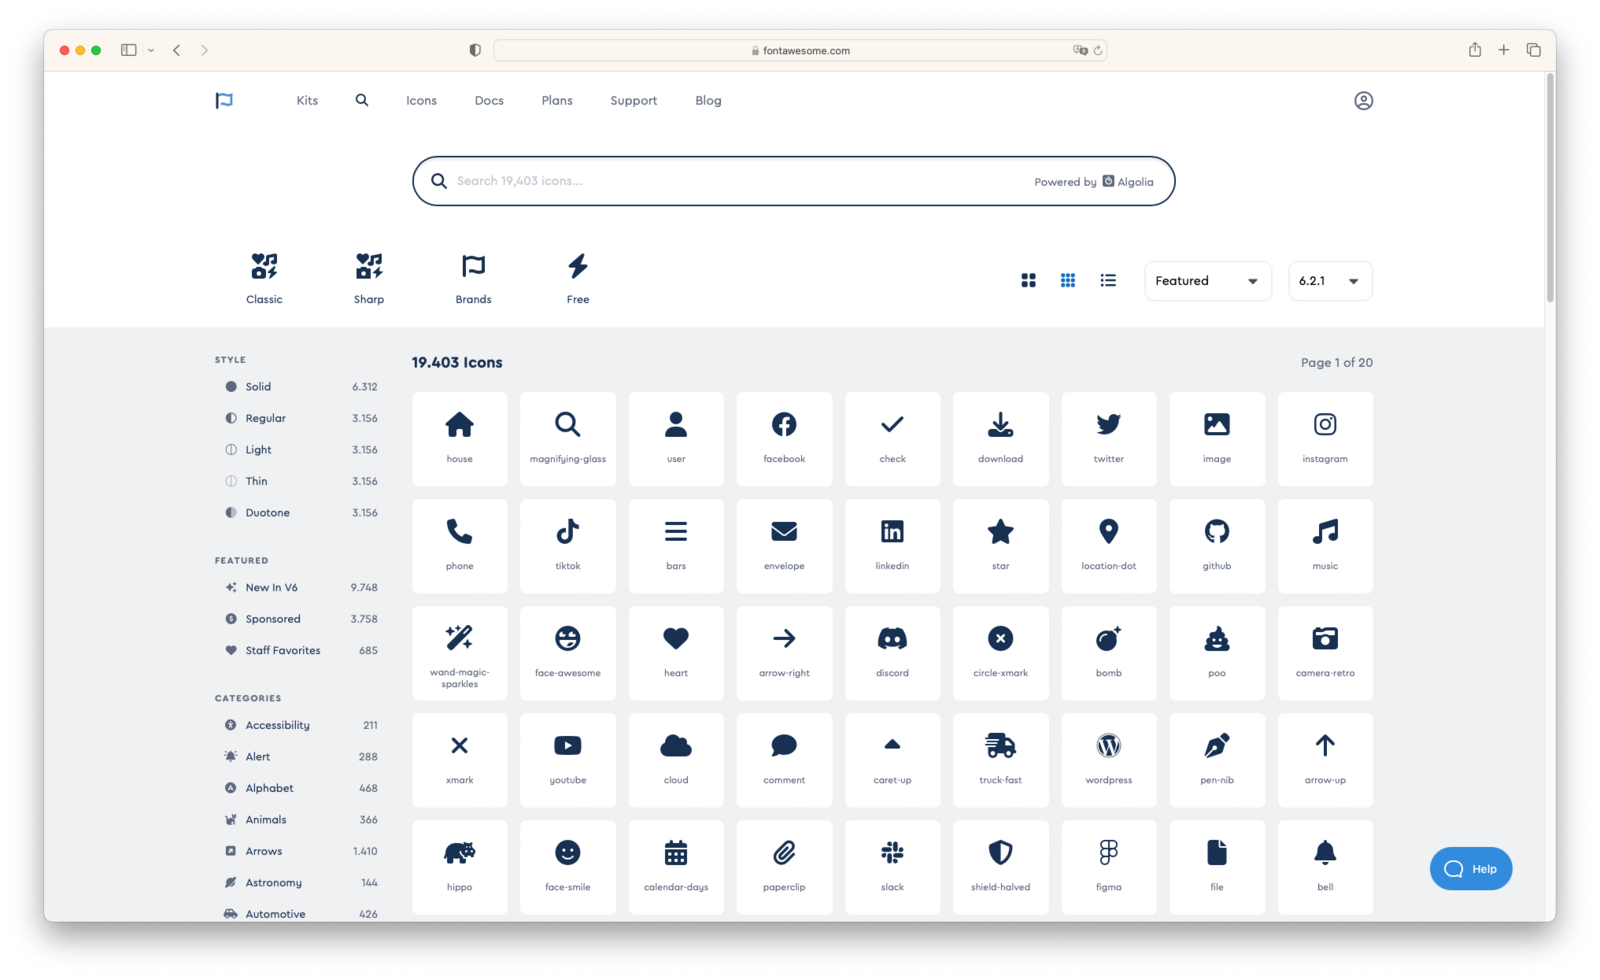Open the Featured sort dropdown
This screenshot has height=980, width=1600.
1207,281
